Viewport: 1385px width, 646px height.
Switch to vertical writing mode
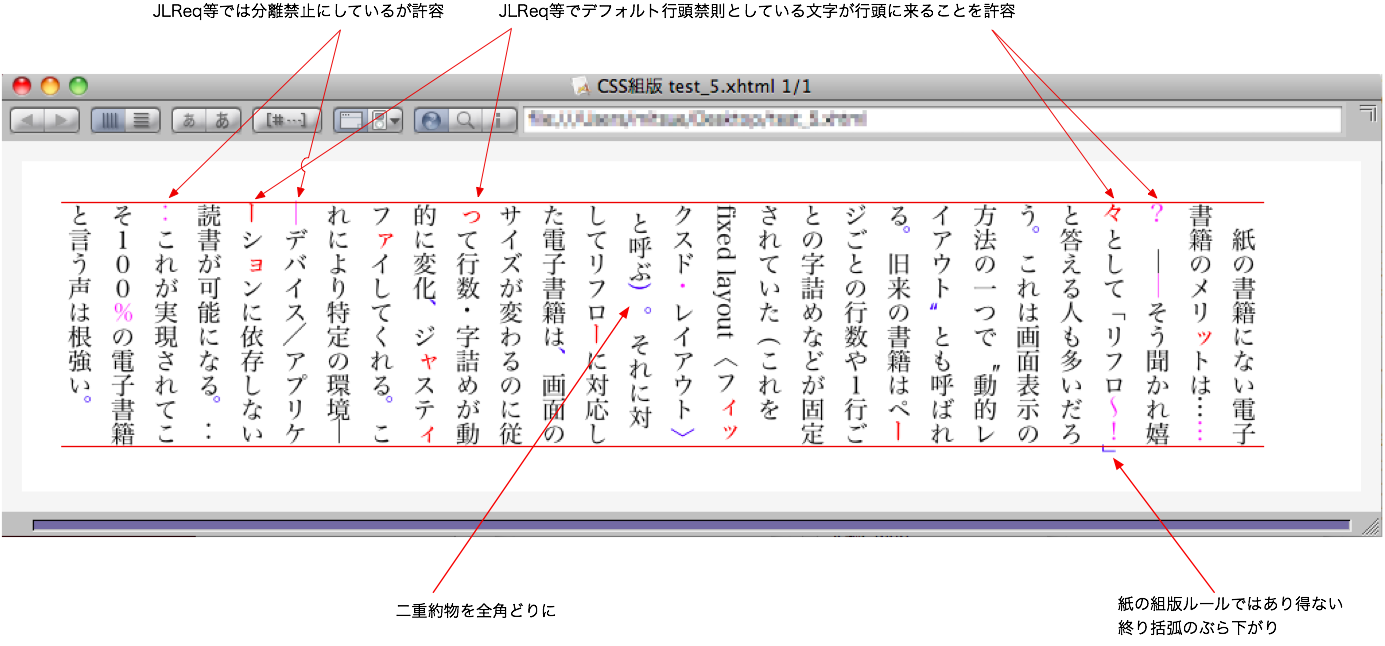click(x=109, y=120)
